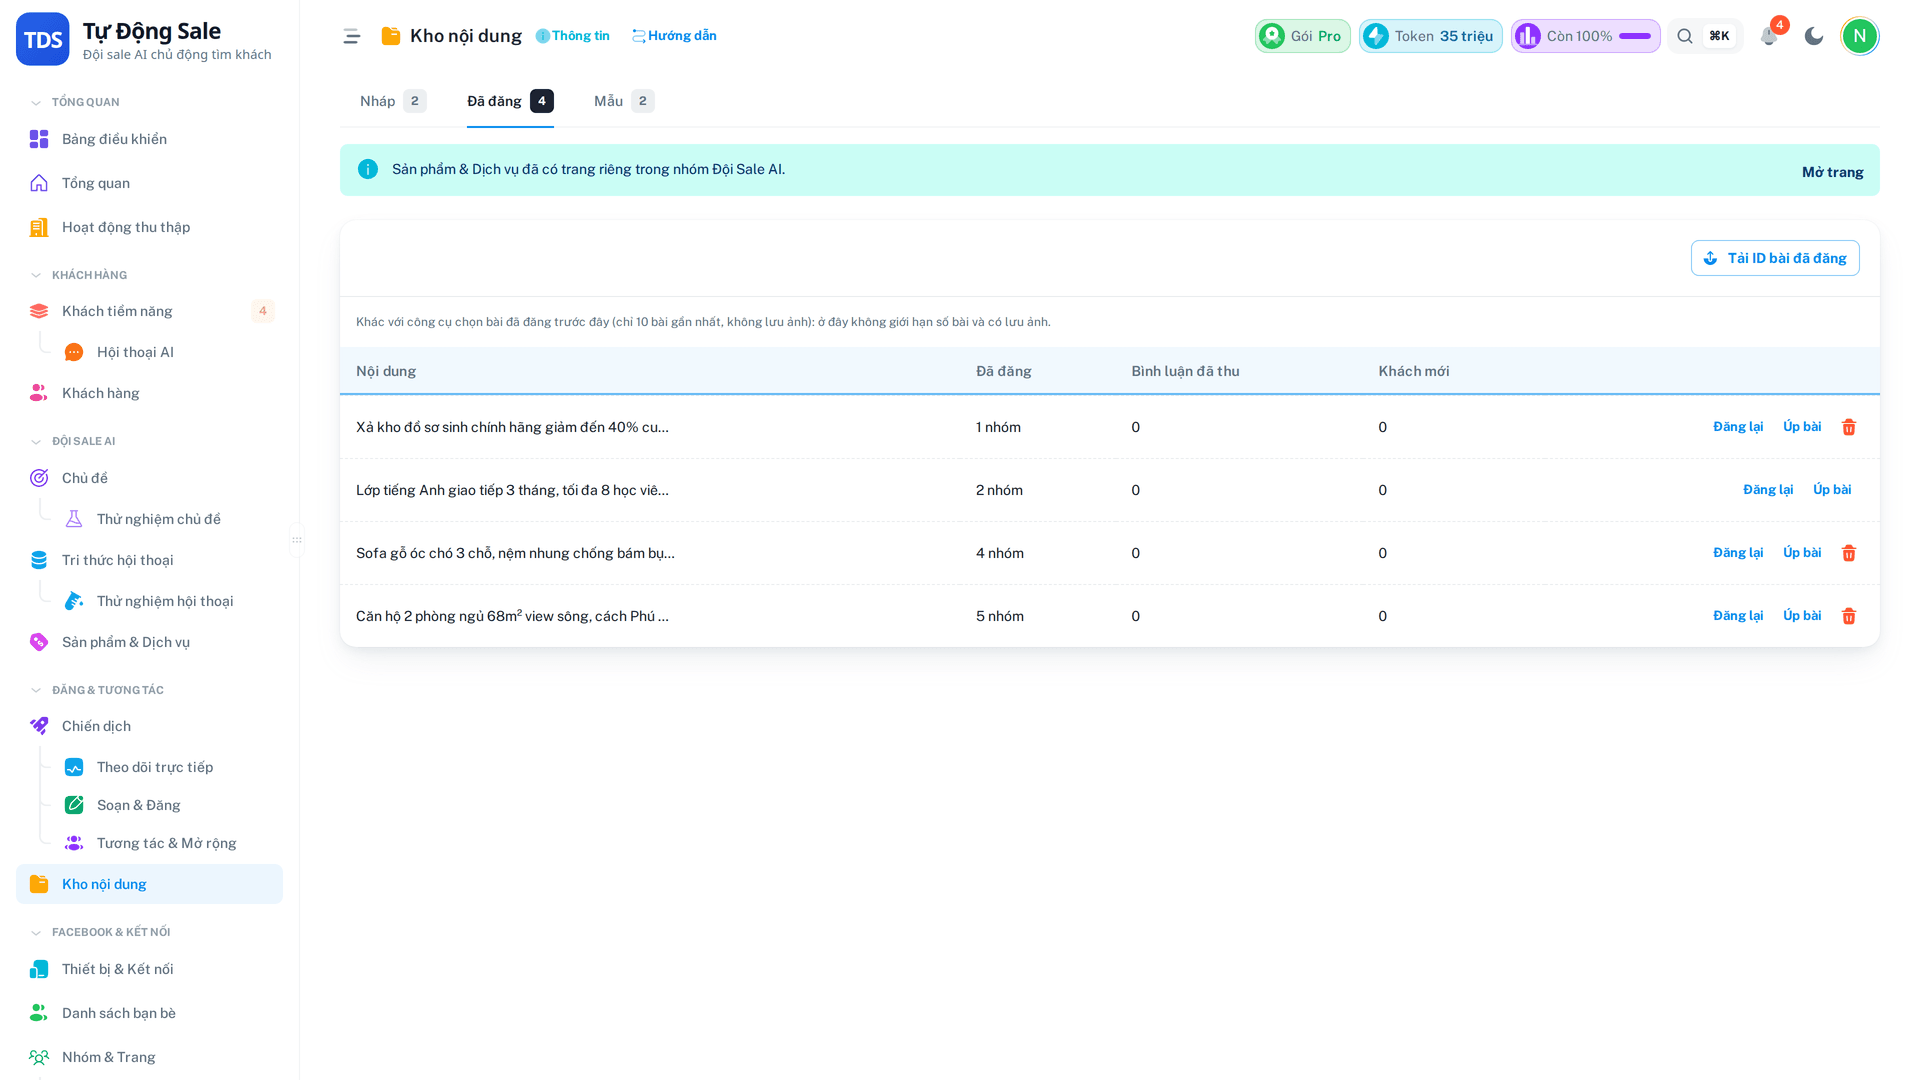Open user avatar N menu

(x=1860, y=36)
